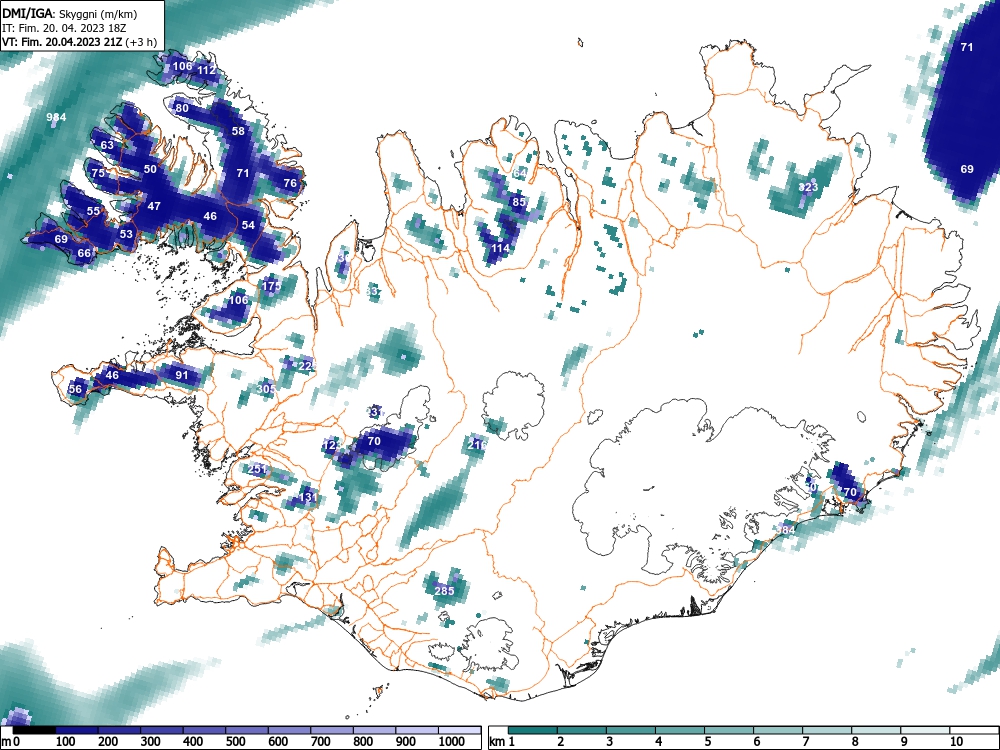Click the visibility label 112 in the Westfjords
This screenshot has width=1000, height=750.
pyautogui.click(x=207, y=70)
